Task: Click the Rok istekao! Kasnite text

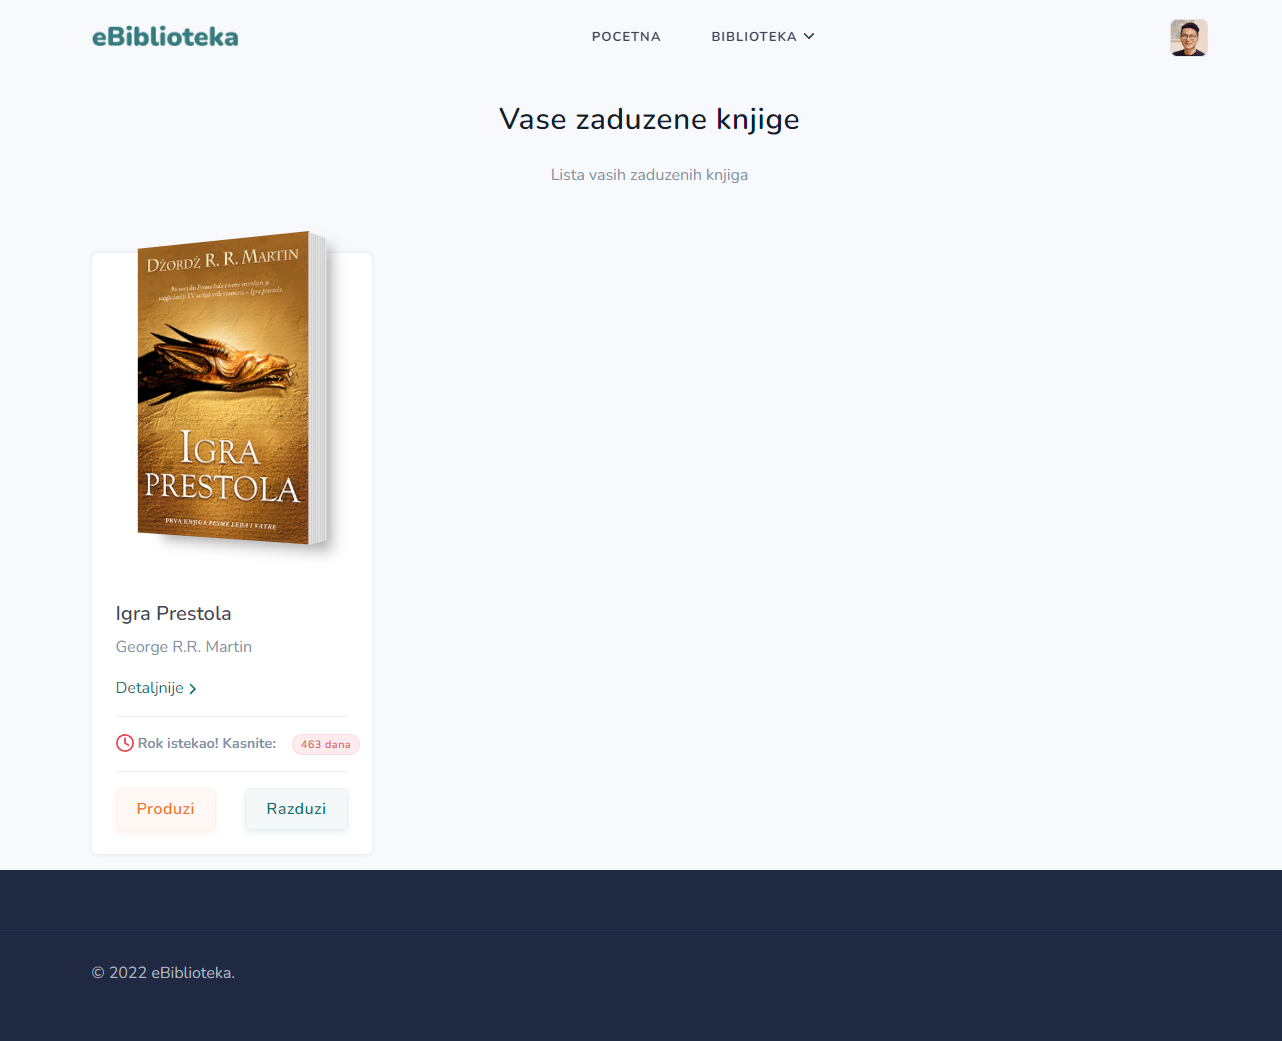Action: pyautogui.click(x=207, y=743)
